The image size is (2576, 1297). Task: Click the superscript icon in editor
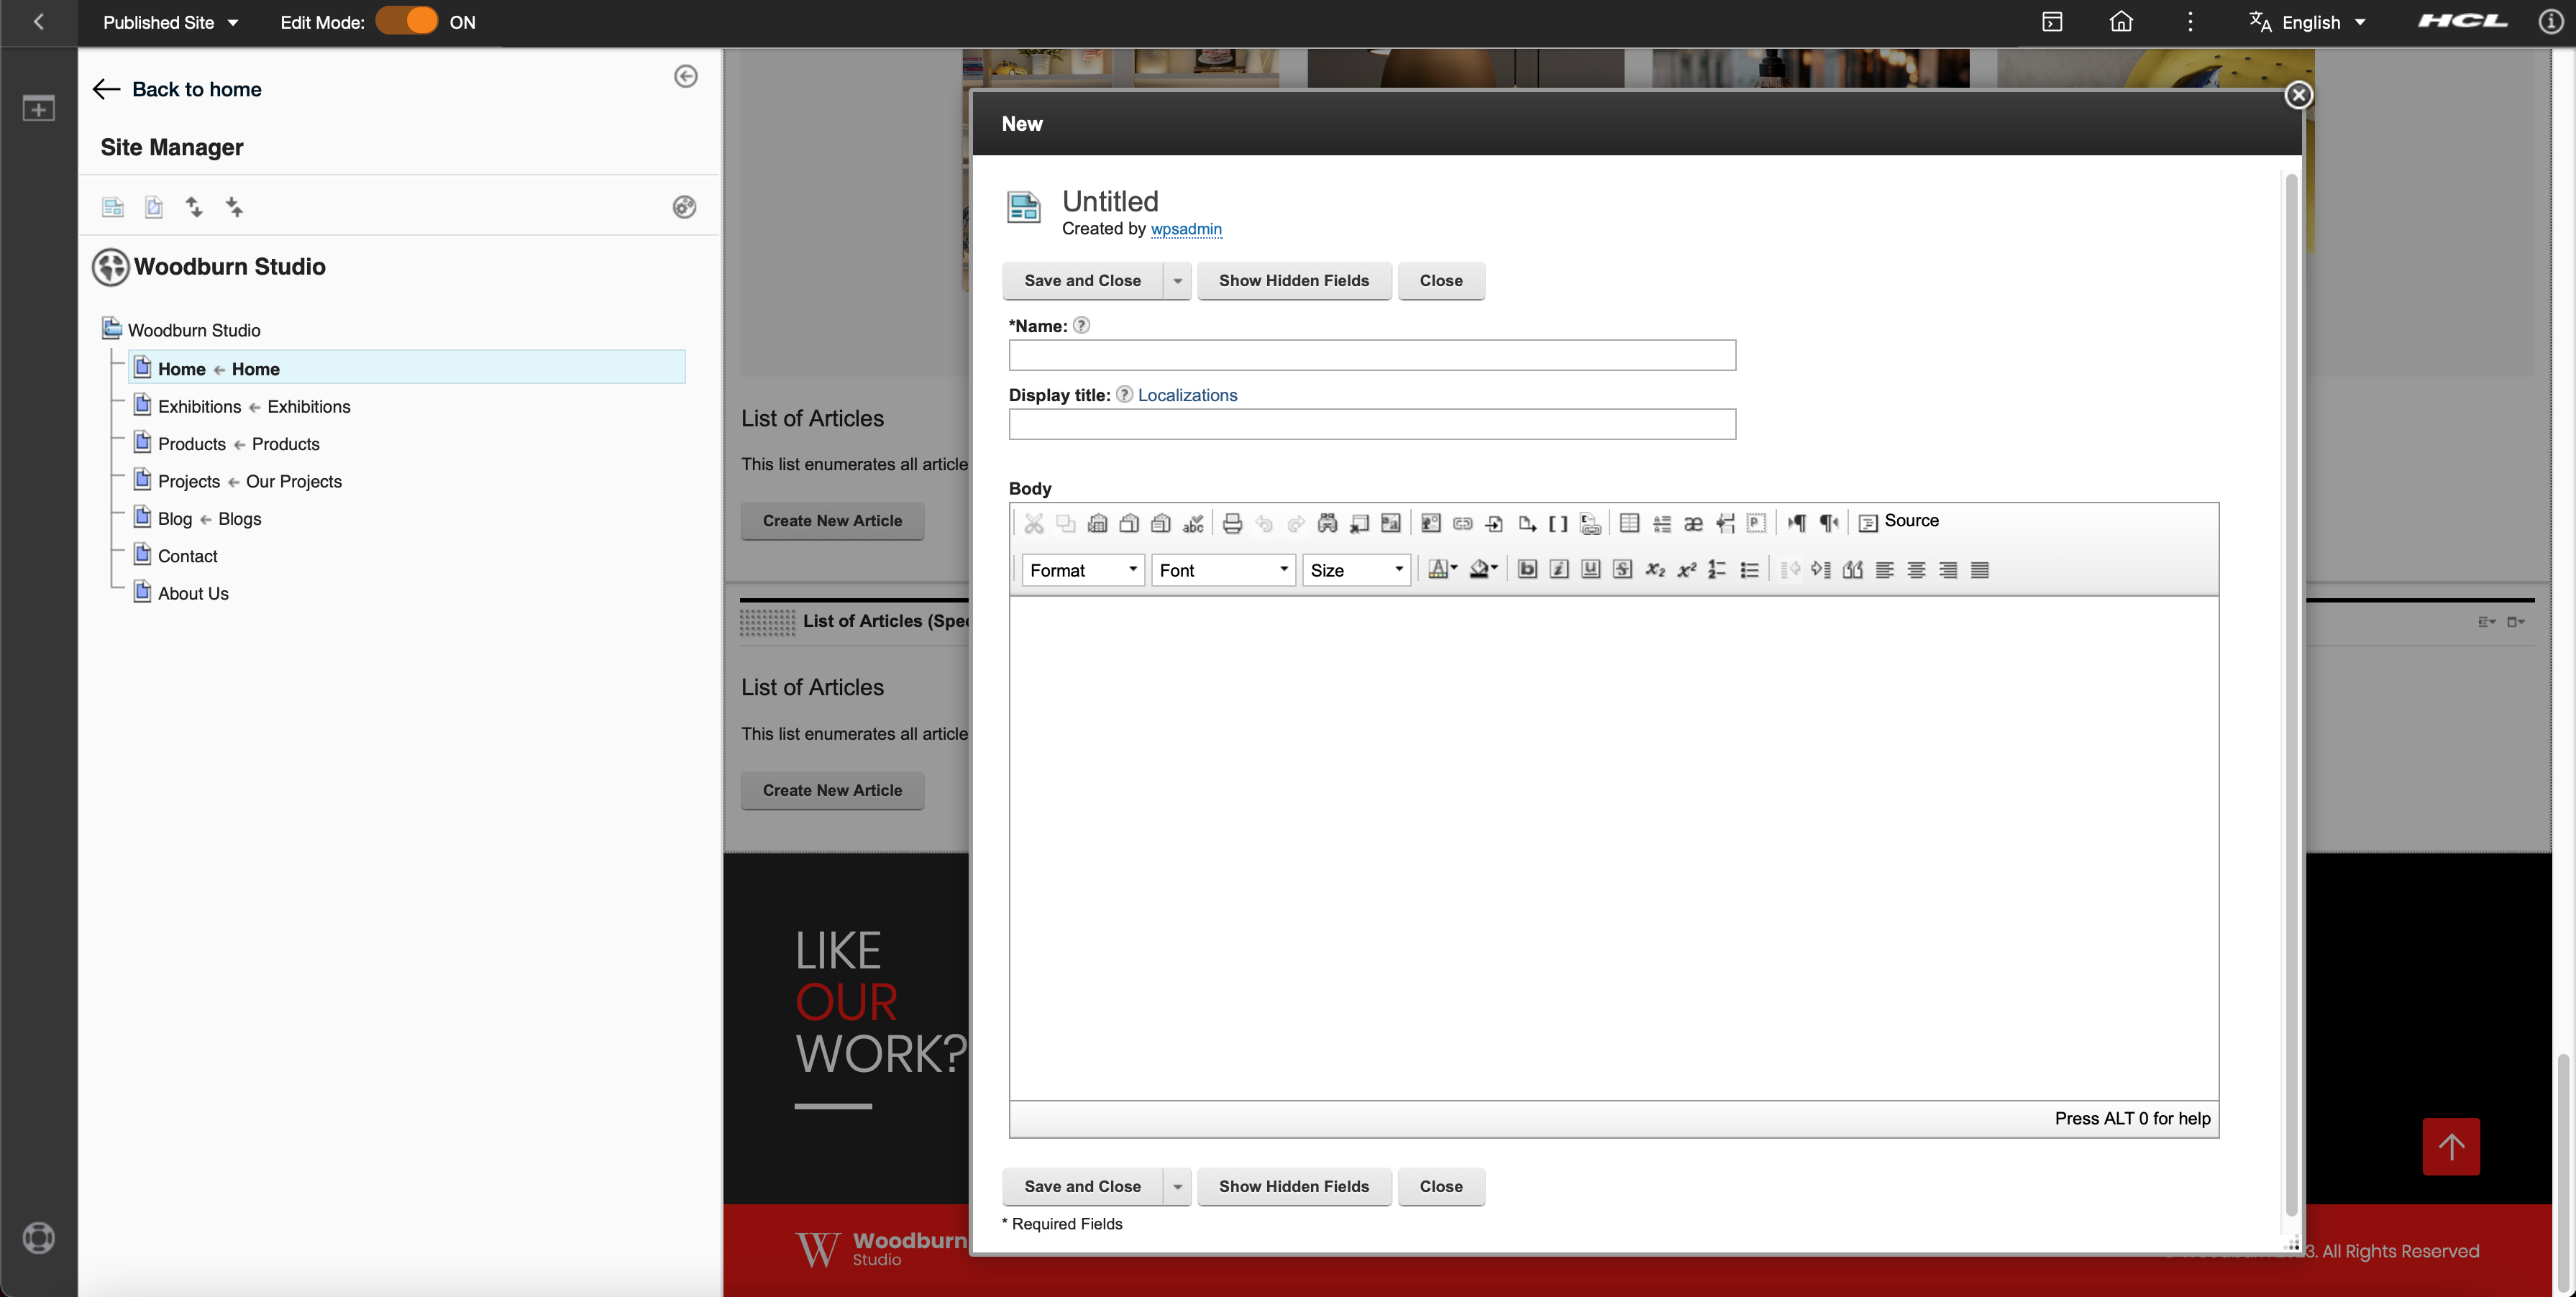tap(1684, 569)
